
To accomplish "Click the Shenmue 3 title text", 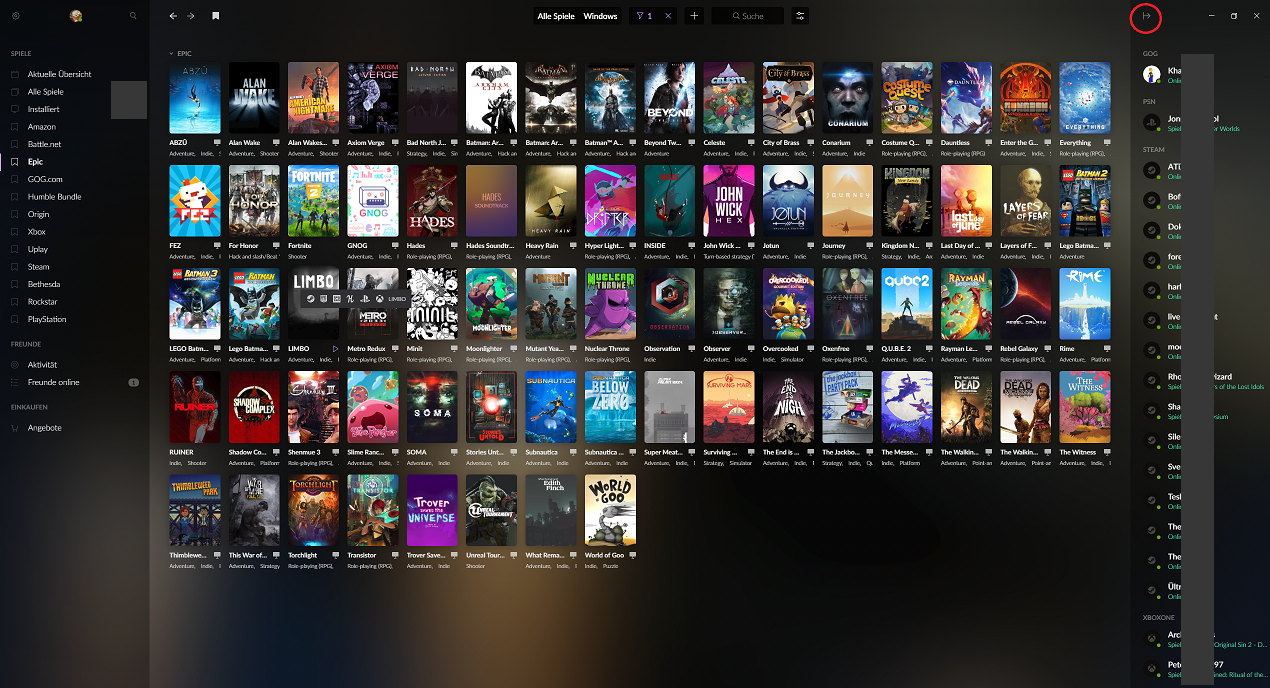I will [x=304, y=452].
